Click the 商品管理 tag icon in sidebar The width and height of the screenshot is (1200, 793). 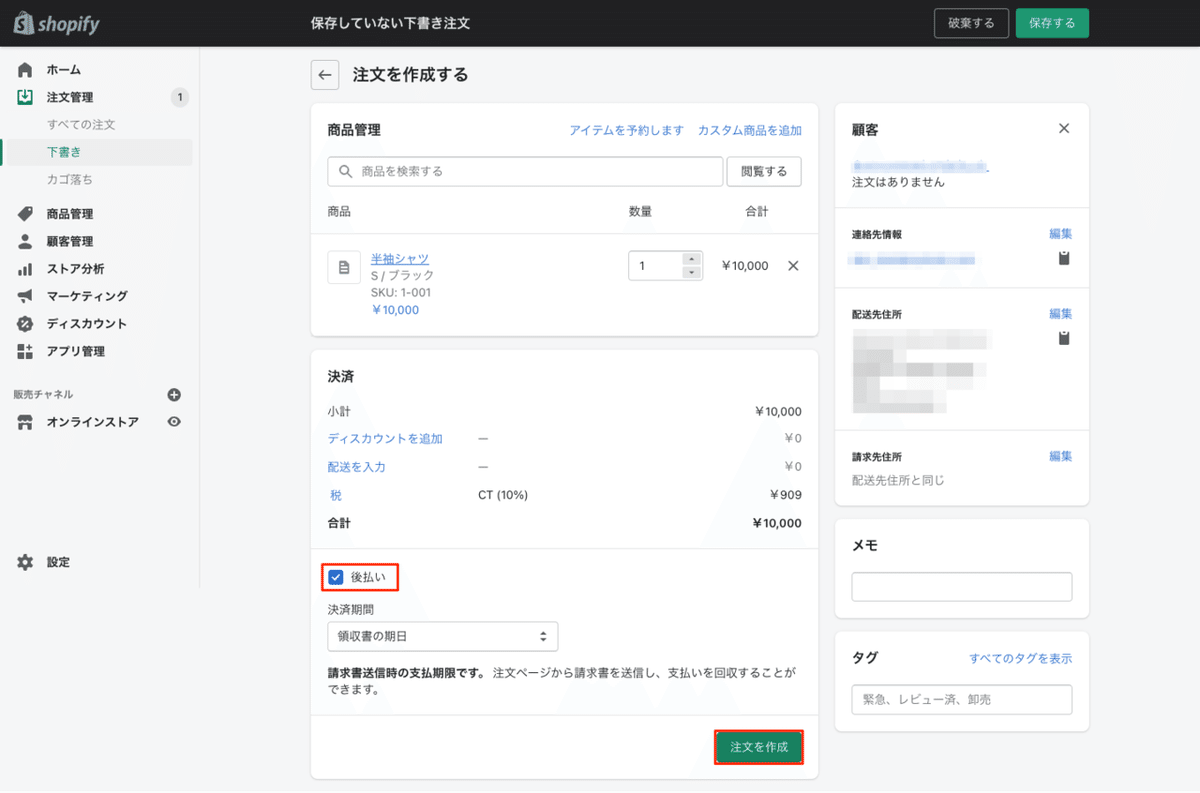26,214
